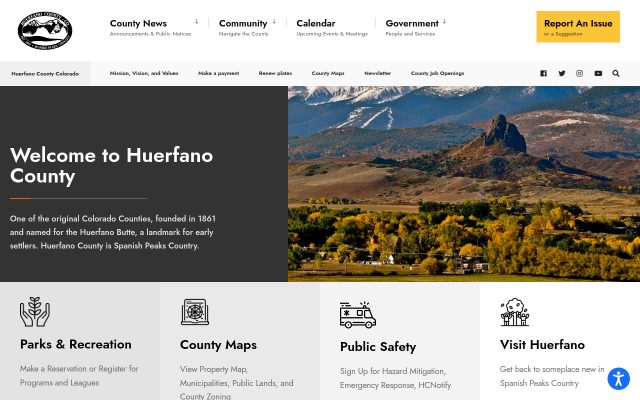Image resolution: width=640 pixels, height=400 pixels.
Task: Open the accessibility widget icon
Action: tap(618, 378)
